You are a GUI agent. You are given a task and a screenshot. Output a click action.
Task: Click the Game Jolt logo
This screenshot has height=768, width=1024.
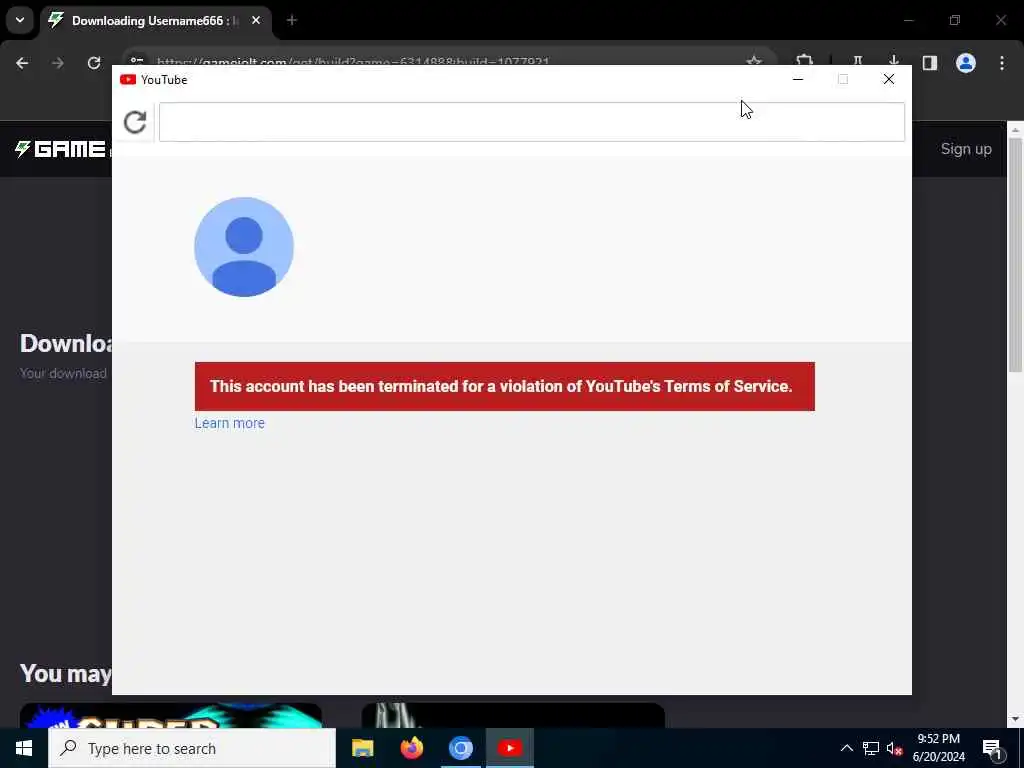click(63, 149)
